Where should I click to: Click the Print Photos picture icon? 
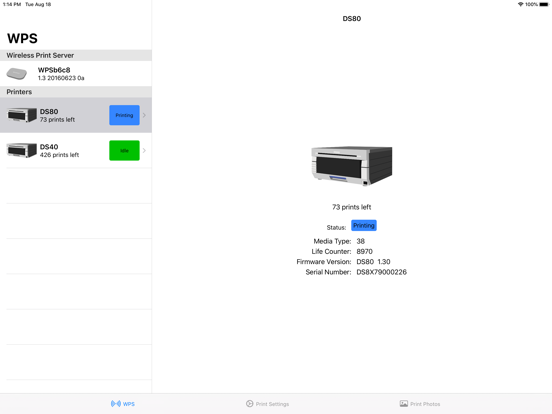coord(404,403)
